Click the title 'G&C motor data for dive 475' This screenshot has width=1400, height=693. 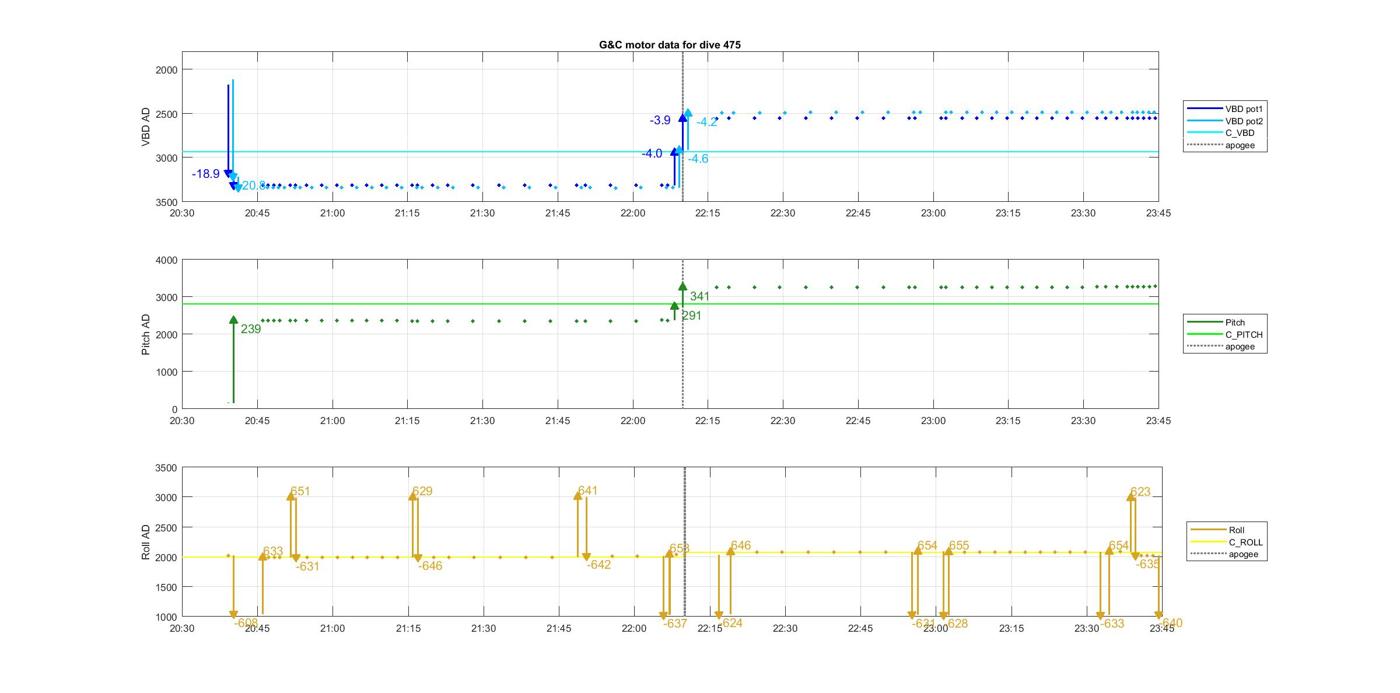(x=670, y=45)
